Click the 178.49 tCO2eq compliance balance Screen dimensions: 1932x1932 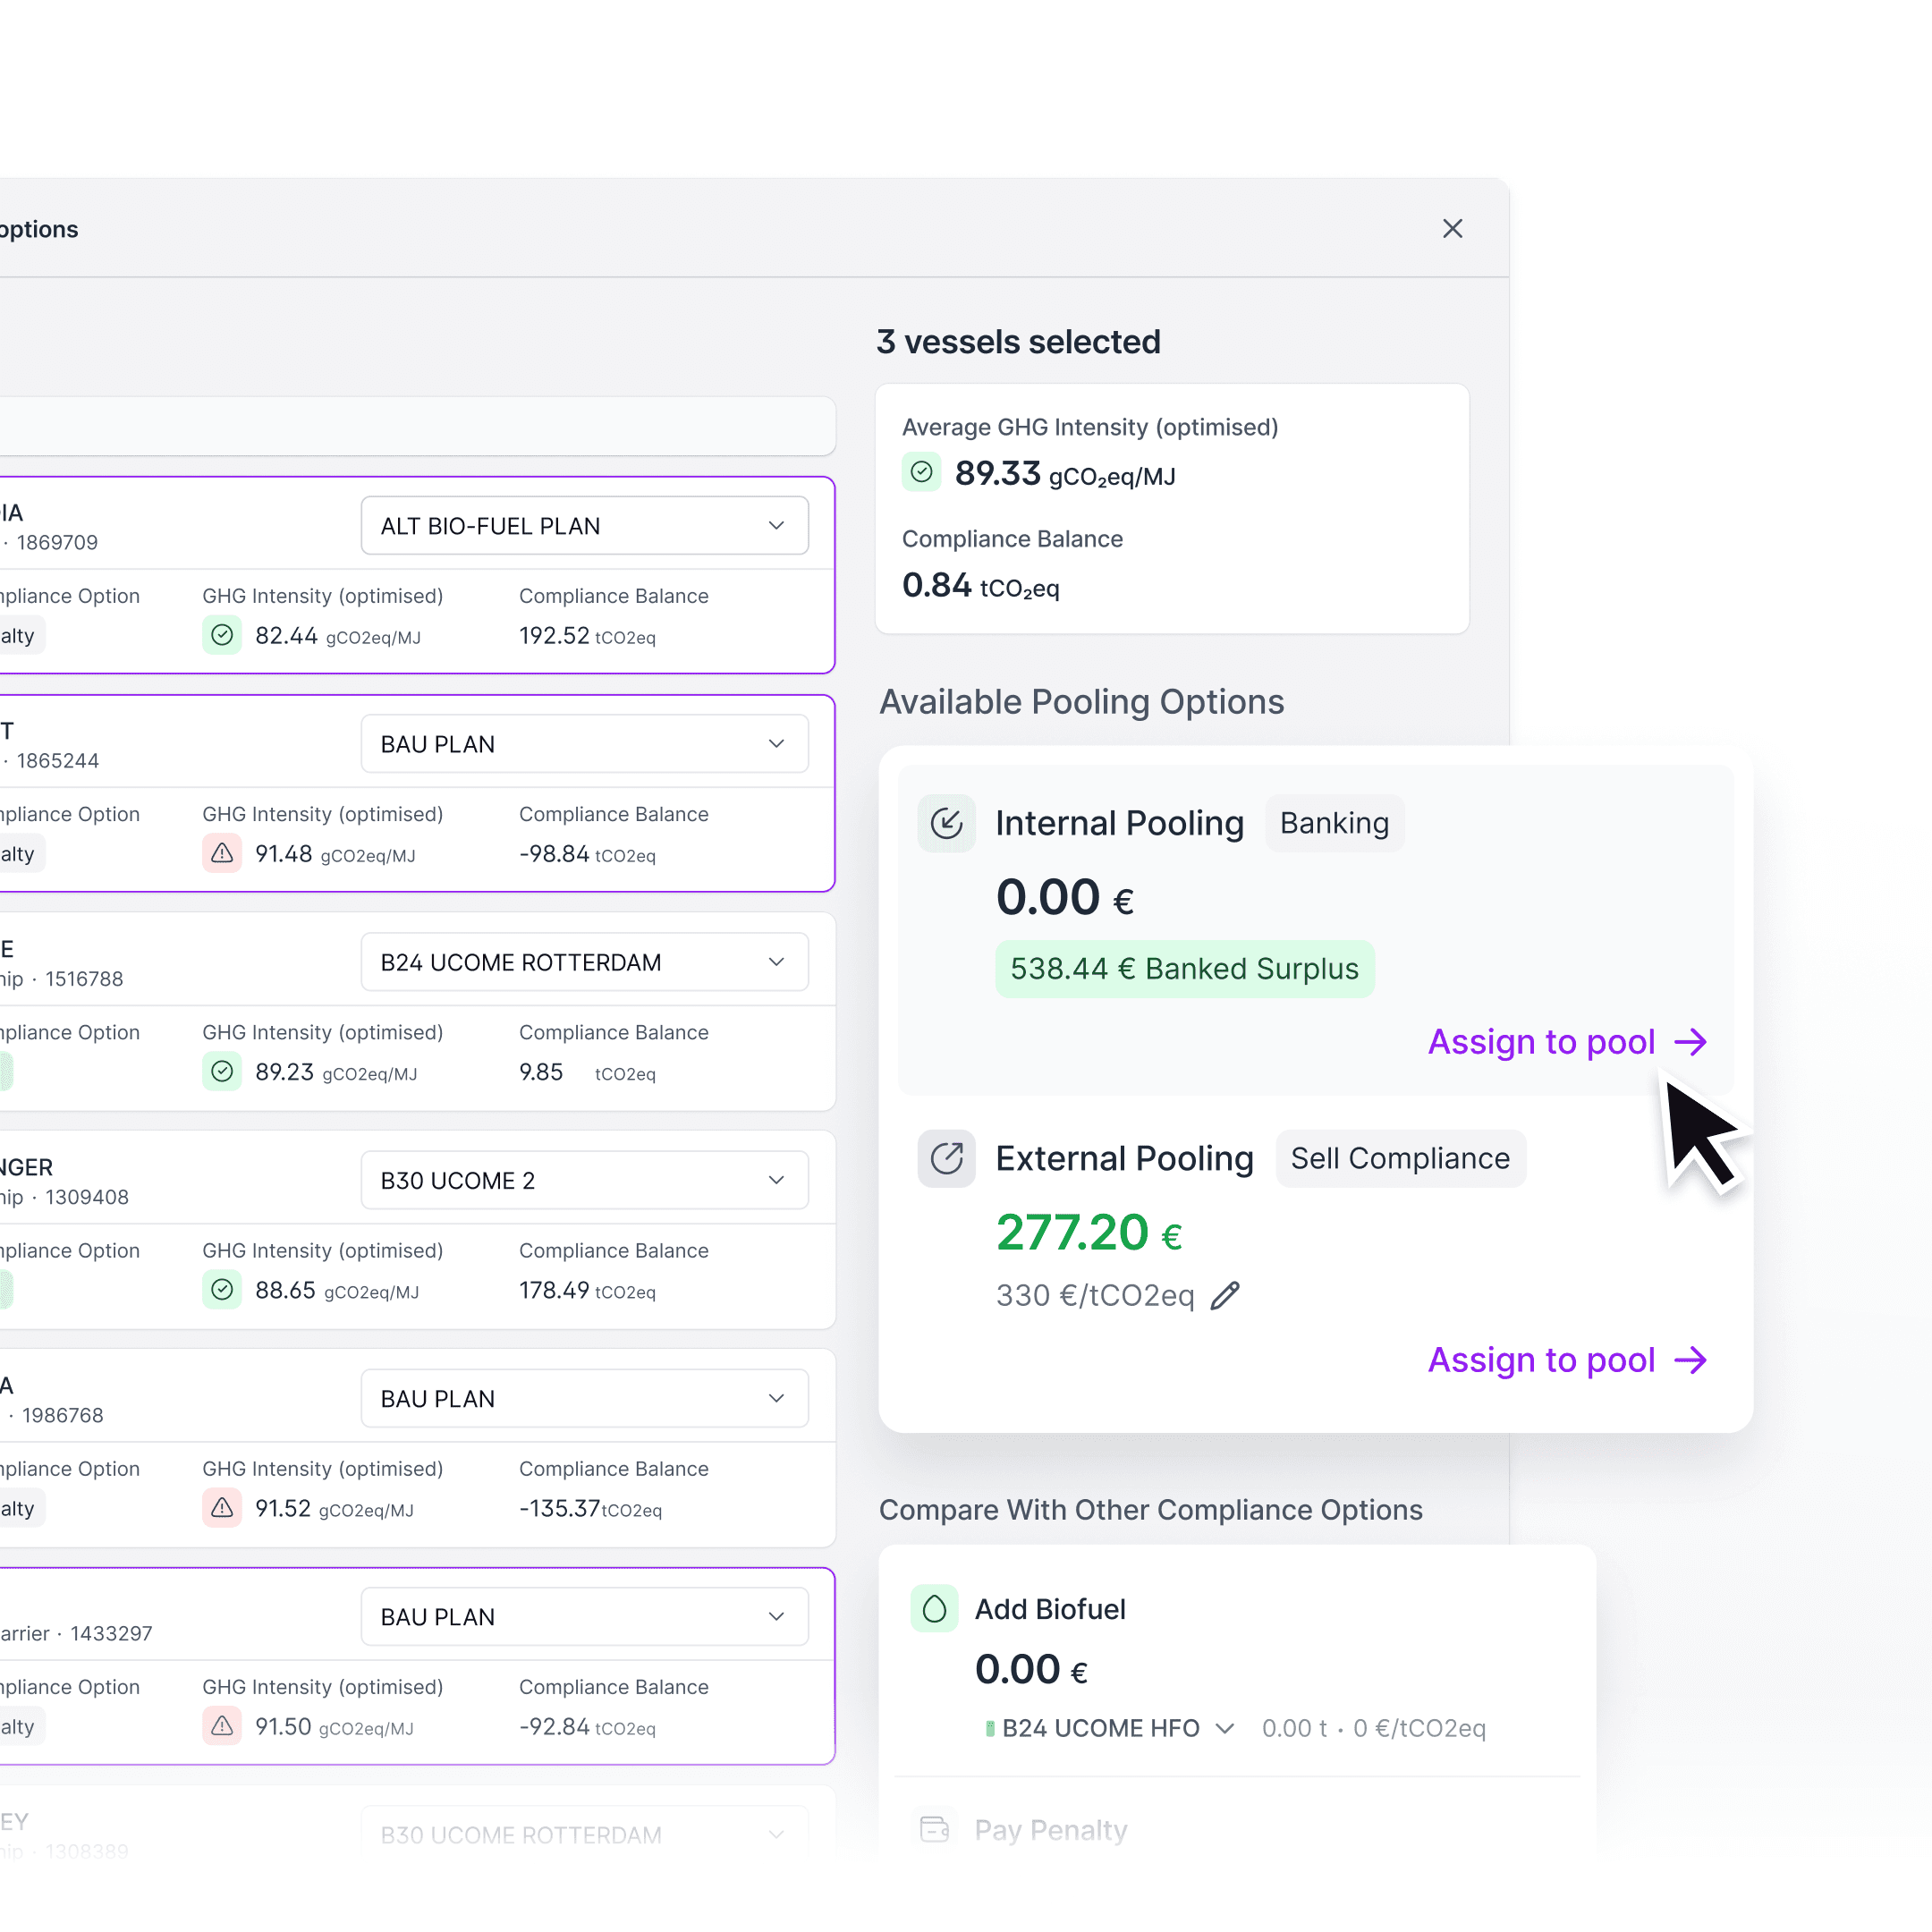click(x=587, y=1291)
